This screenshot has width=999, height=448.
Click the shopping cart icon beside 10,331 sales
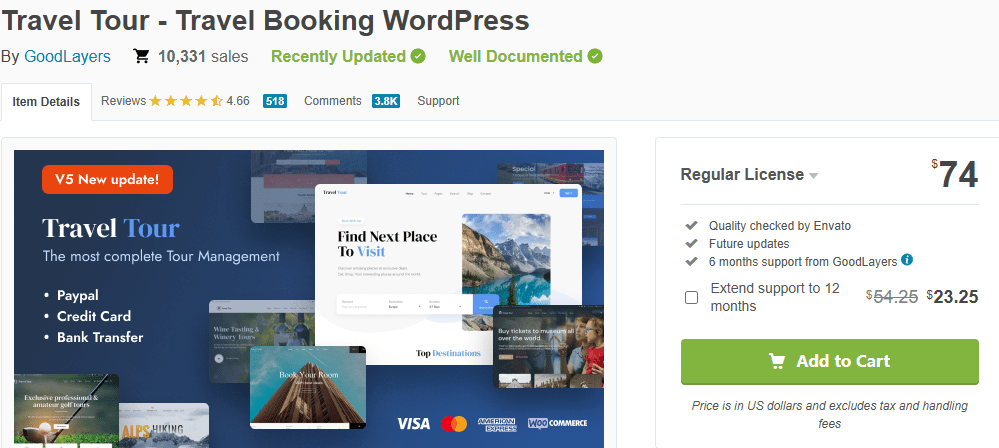click(x=141, y=57)
